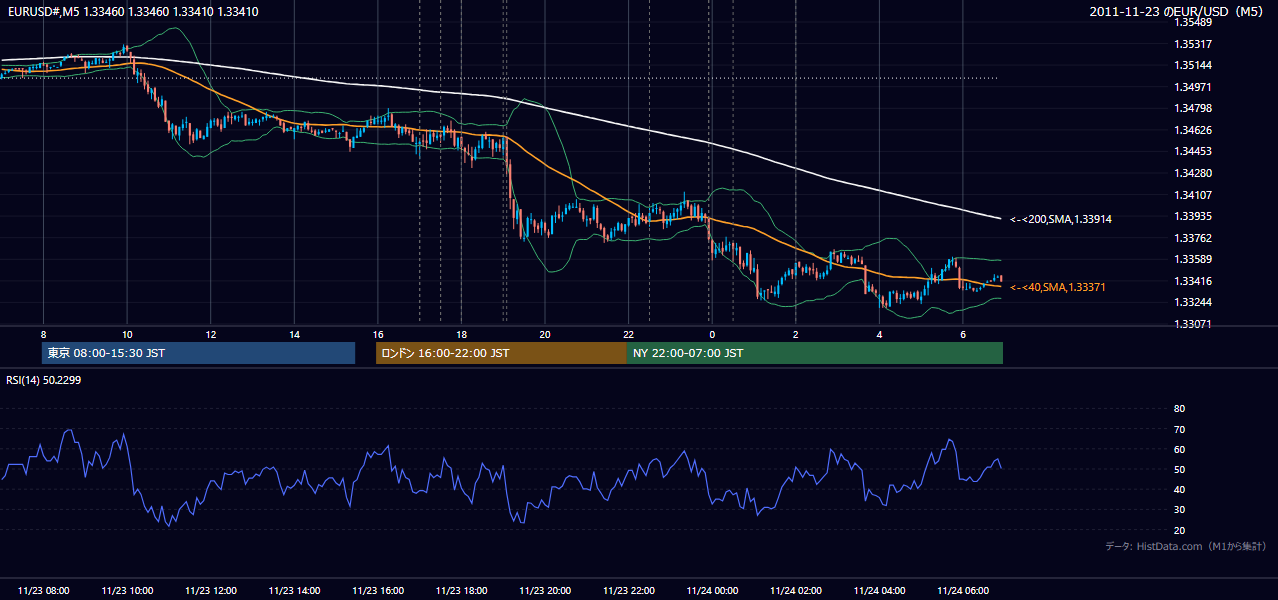This screenshot has height=600, width=1278.
Task: Click the 11/23 20:00 time axis label
Action: click(x=545, y=591)
